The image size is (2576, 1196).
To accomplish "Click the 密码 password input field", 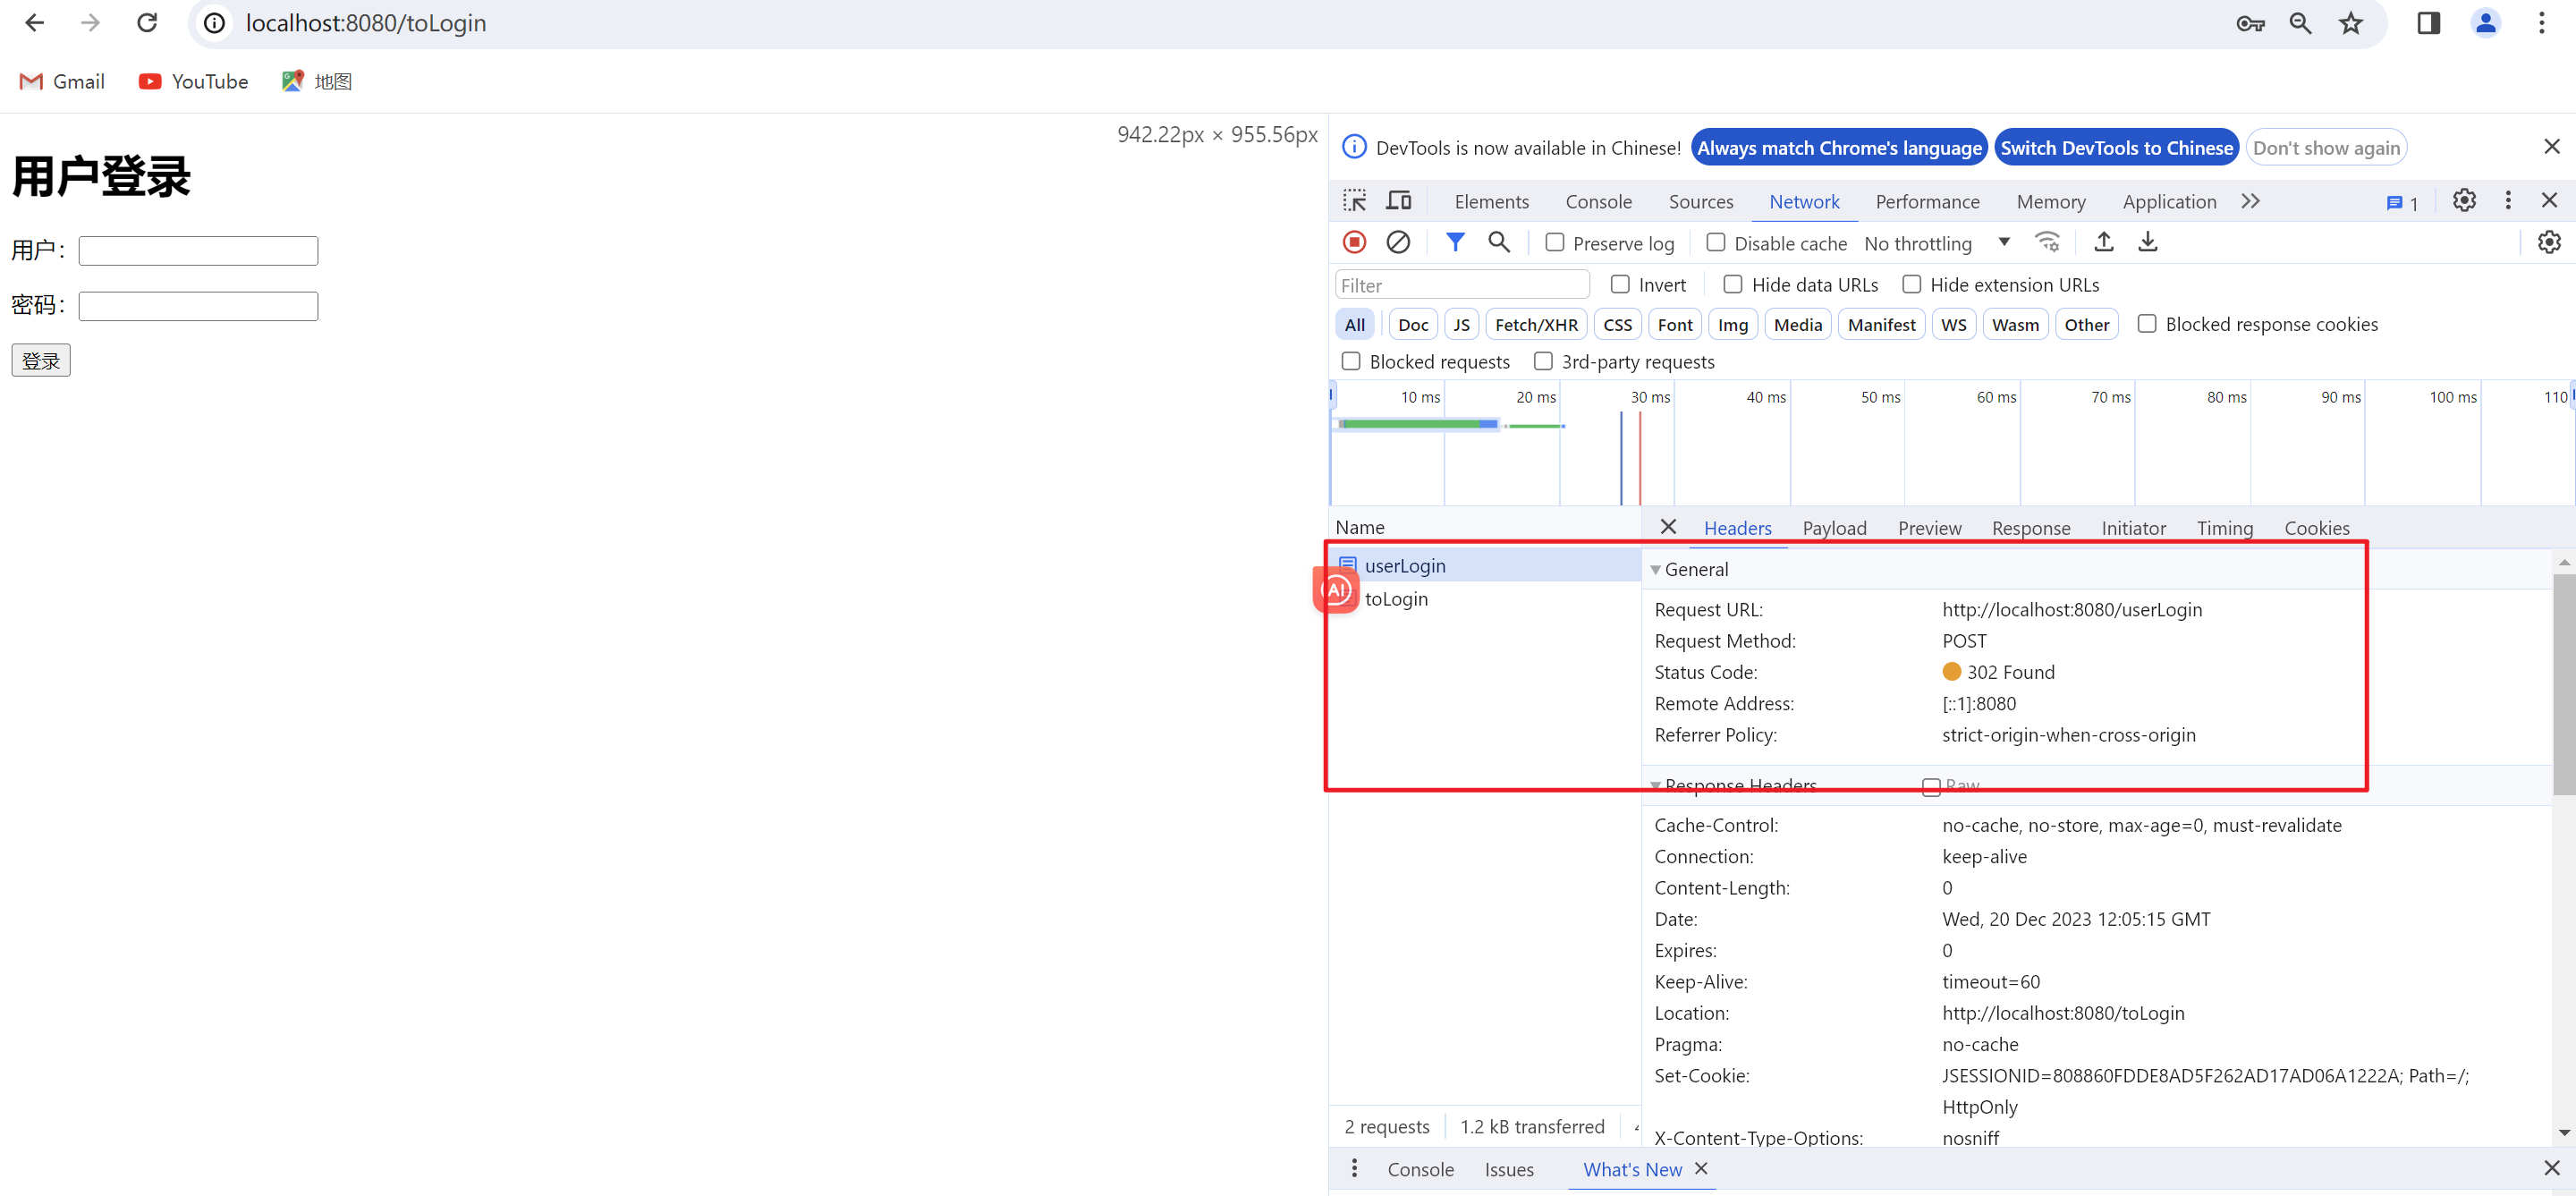I will (198, 306).
